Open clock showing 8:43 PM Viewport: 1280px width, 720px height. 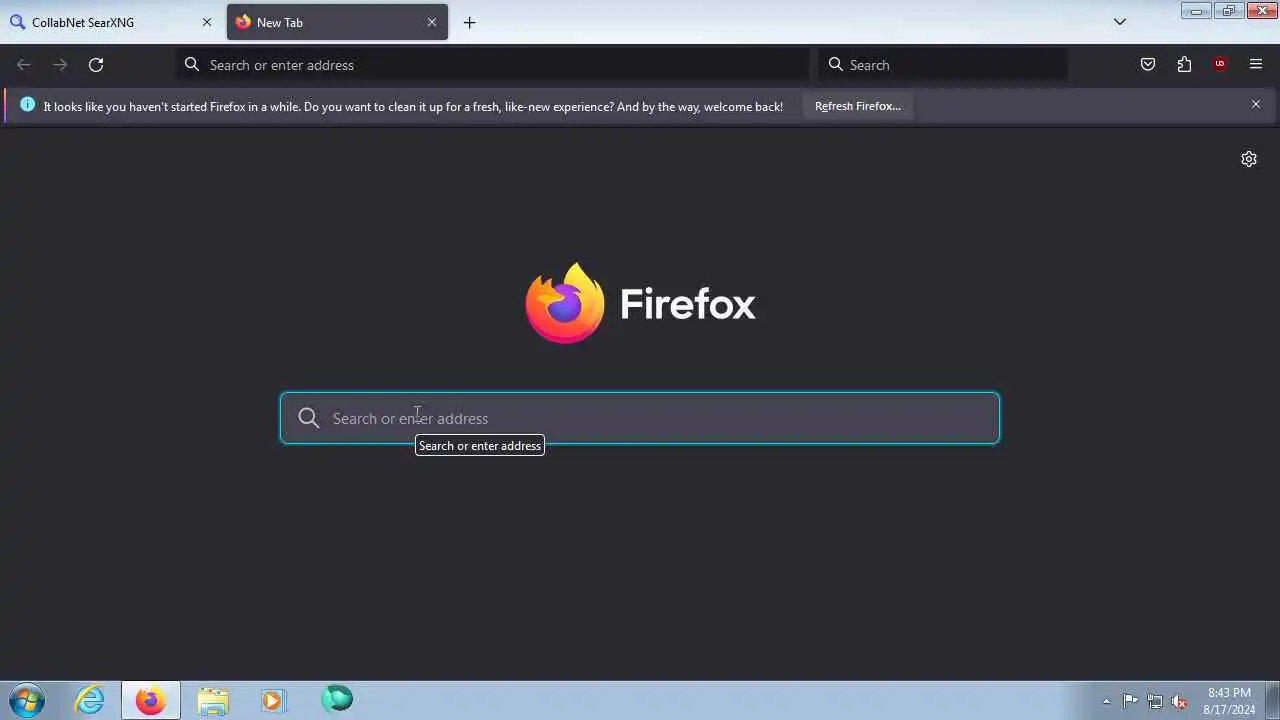[x=1229, y=701]
